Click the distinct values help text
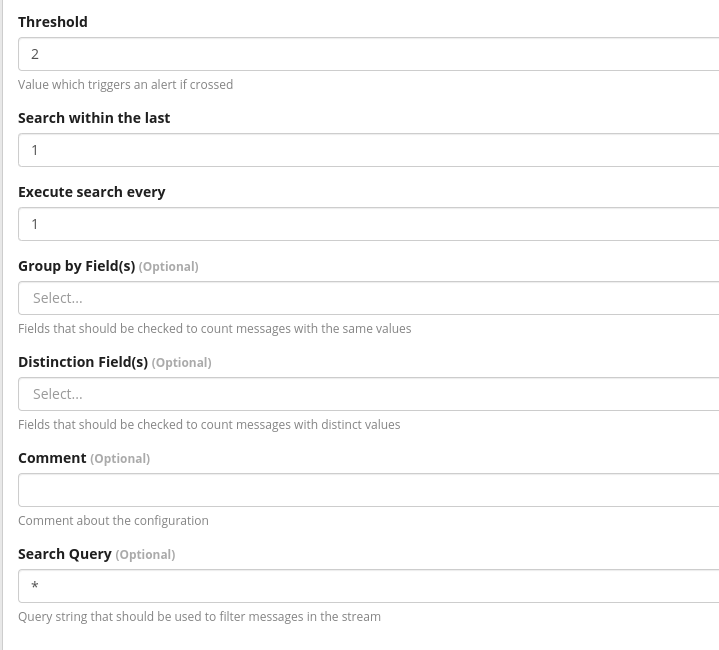The image size is (719, 650). tap(209, 425)
